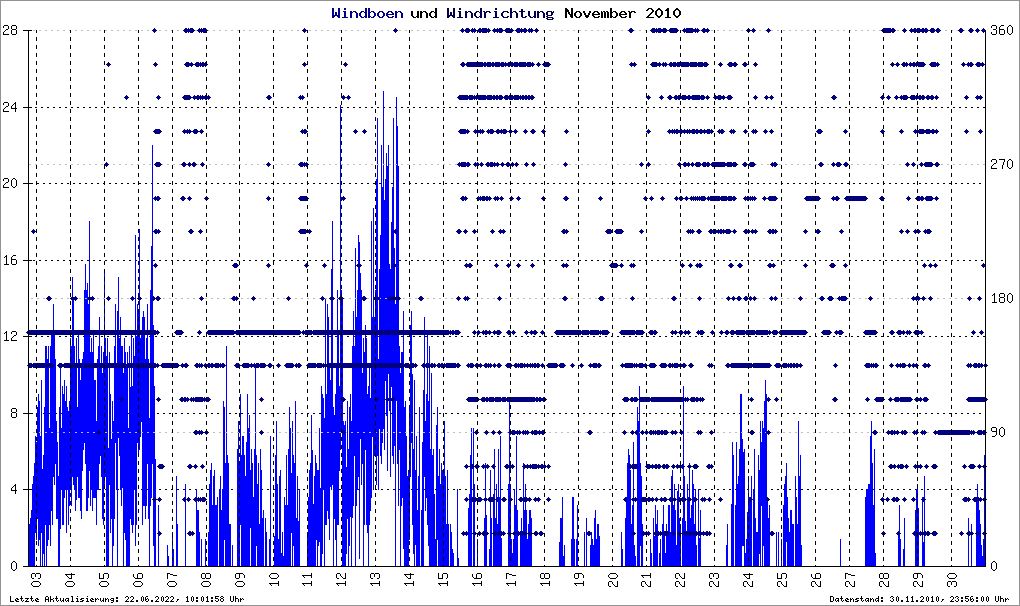Click date label 09 on the time axis
The width and height of the screenshot is (1020, 606).
(240, 580)
